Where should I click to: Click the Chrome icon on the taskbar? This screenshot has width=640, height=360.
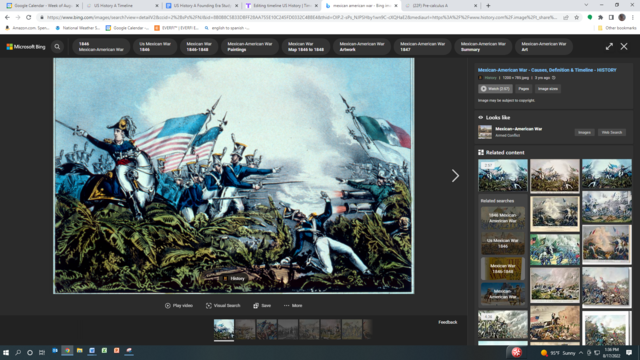(x=67, y=351)
